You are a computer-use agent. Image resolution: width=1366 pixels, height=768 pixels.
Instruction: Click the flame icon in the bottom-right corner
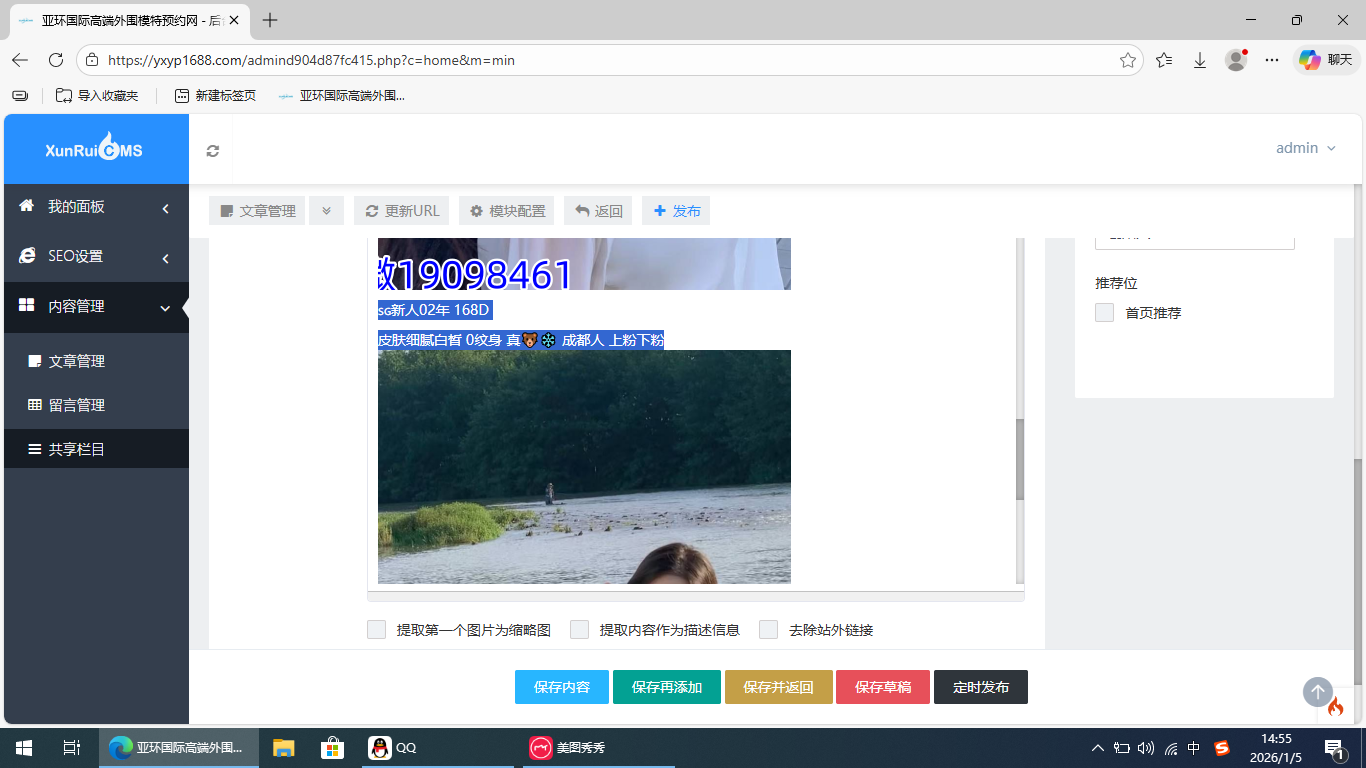coord(1335,708)
